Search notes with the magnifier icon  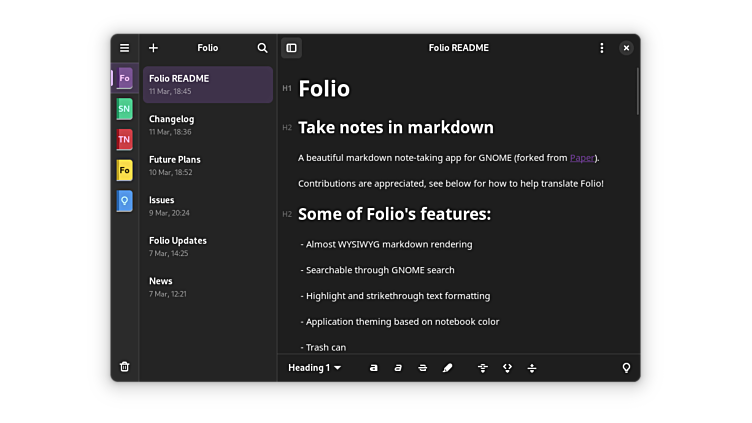(262, 48)
